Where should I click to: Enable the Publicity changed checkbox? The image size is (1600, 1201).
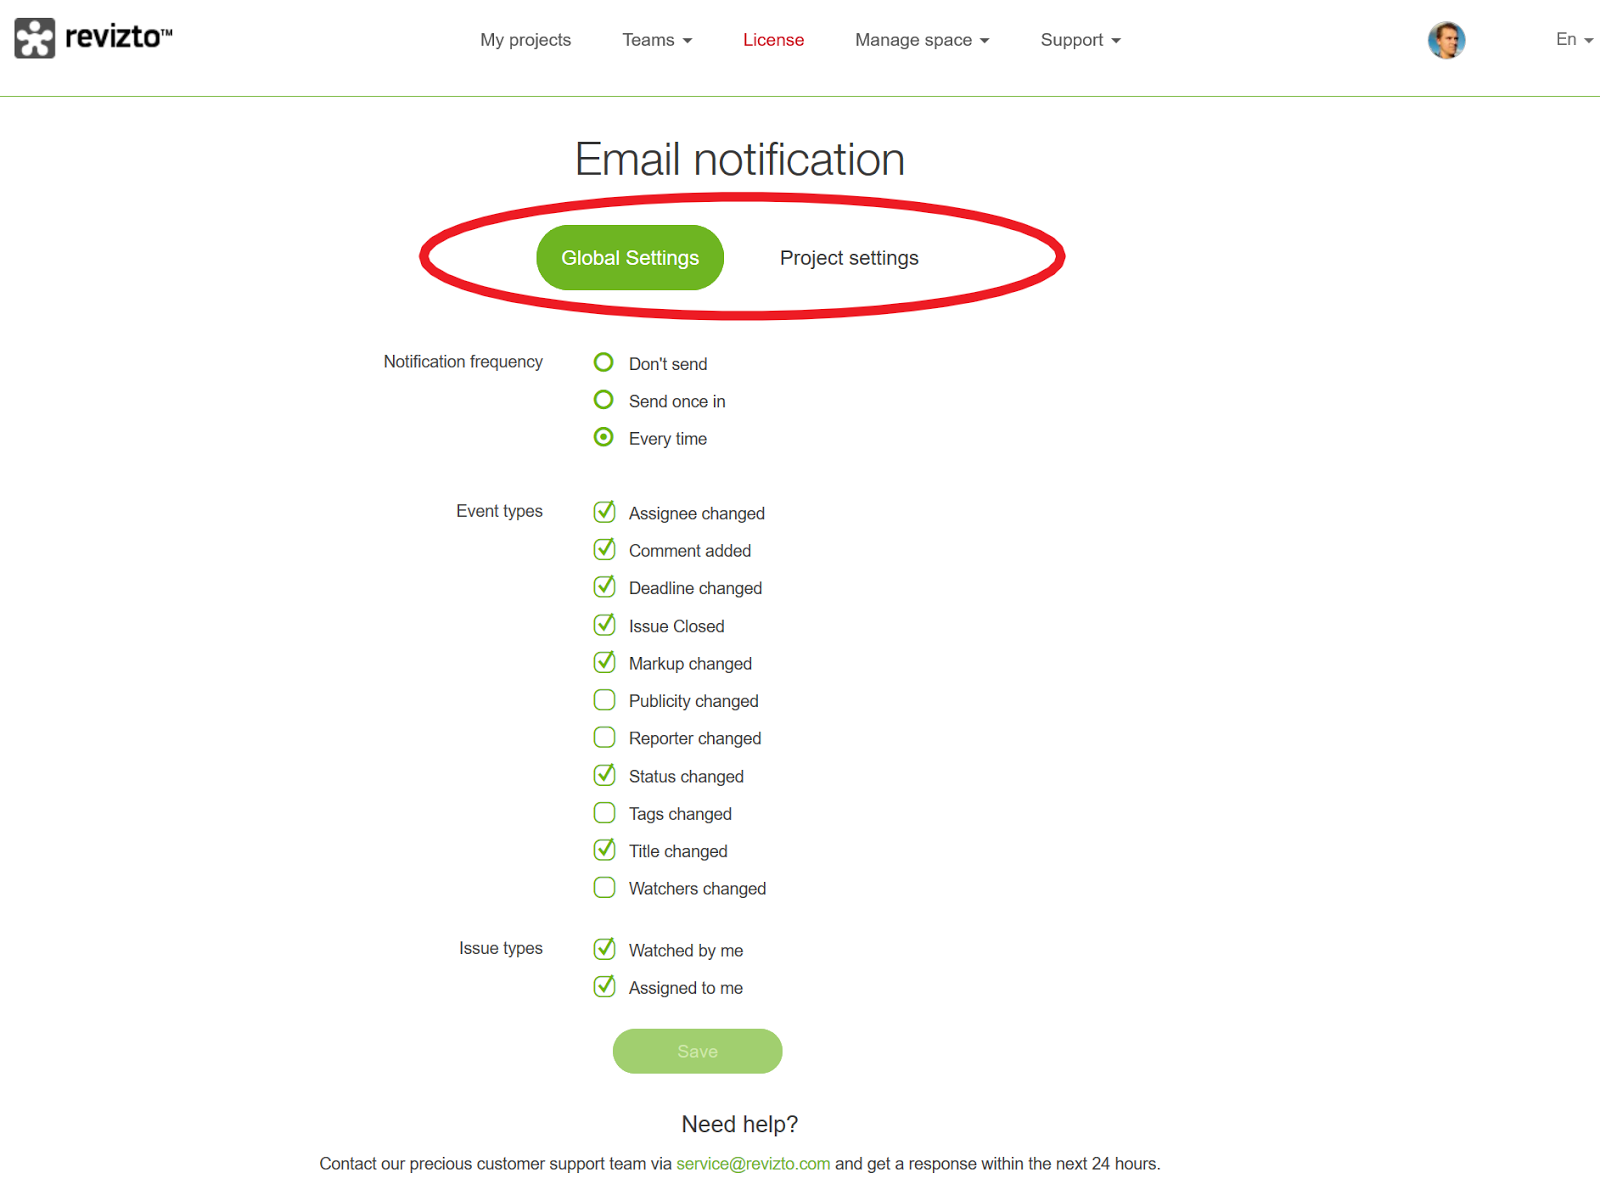[x=605, y=700]
